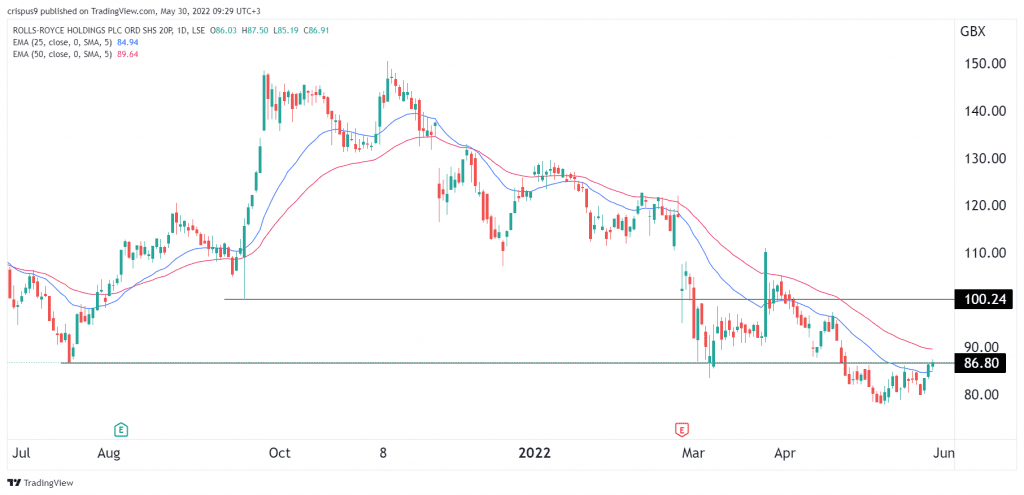This screenshot has width=1024, height=495.
Task: Click the EMA 50 indicator legend
Action: click(74, 54)
